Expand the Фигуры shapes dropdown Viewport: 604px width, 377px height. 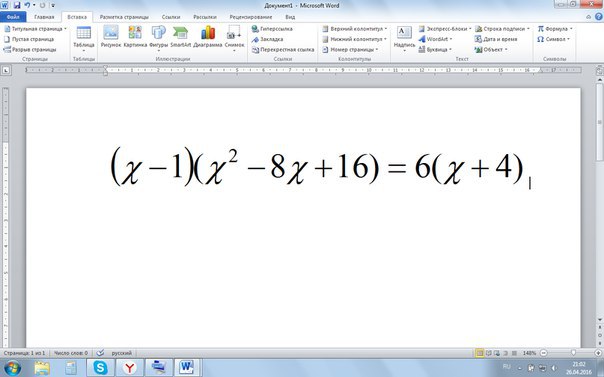(158, 38)
